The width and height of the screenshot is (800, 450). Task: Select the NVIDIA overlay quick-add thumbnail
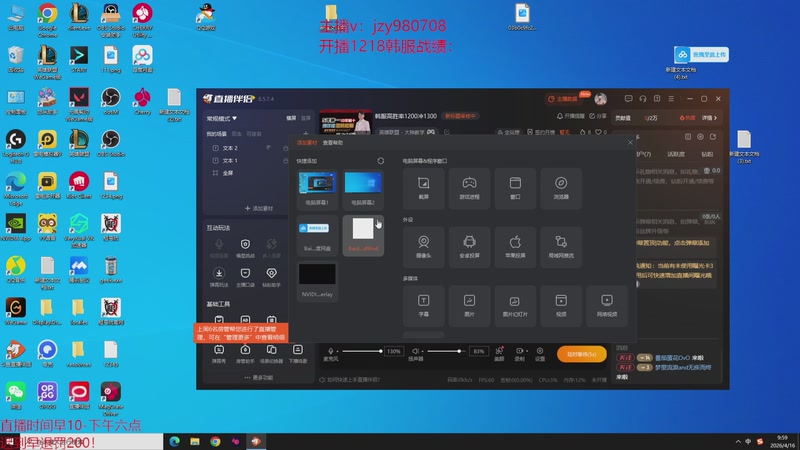pos(317,281)
